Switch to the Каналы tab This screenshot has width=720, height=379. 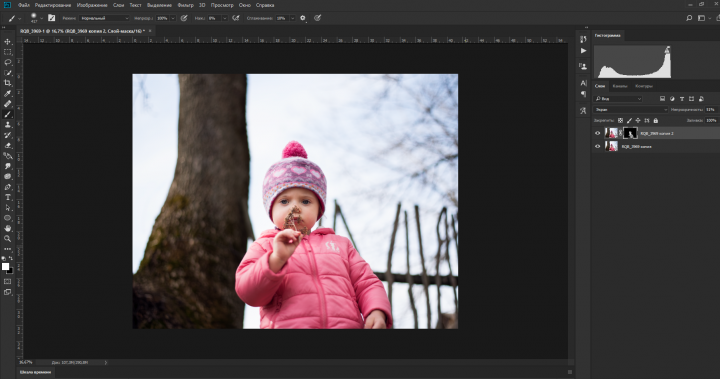click(x=619, y=86)
